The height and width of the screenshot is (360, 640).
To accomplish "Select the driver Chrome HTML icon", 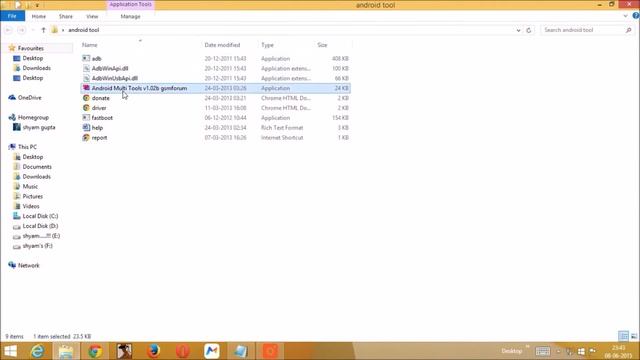I will (x=86, y=108).
